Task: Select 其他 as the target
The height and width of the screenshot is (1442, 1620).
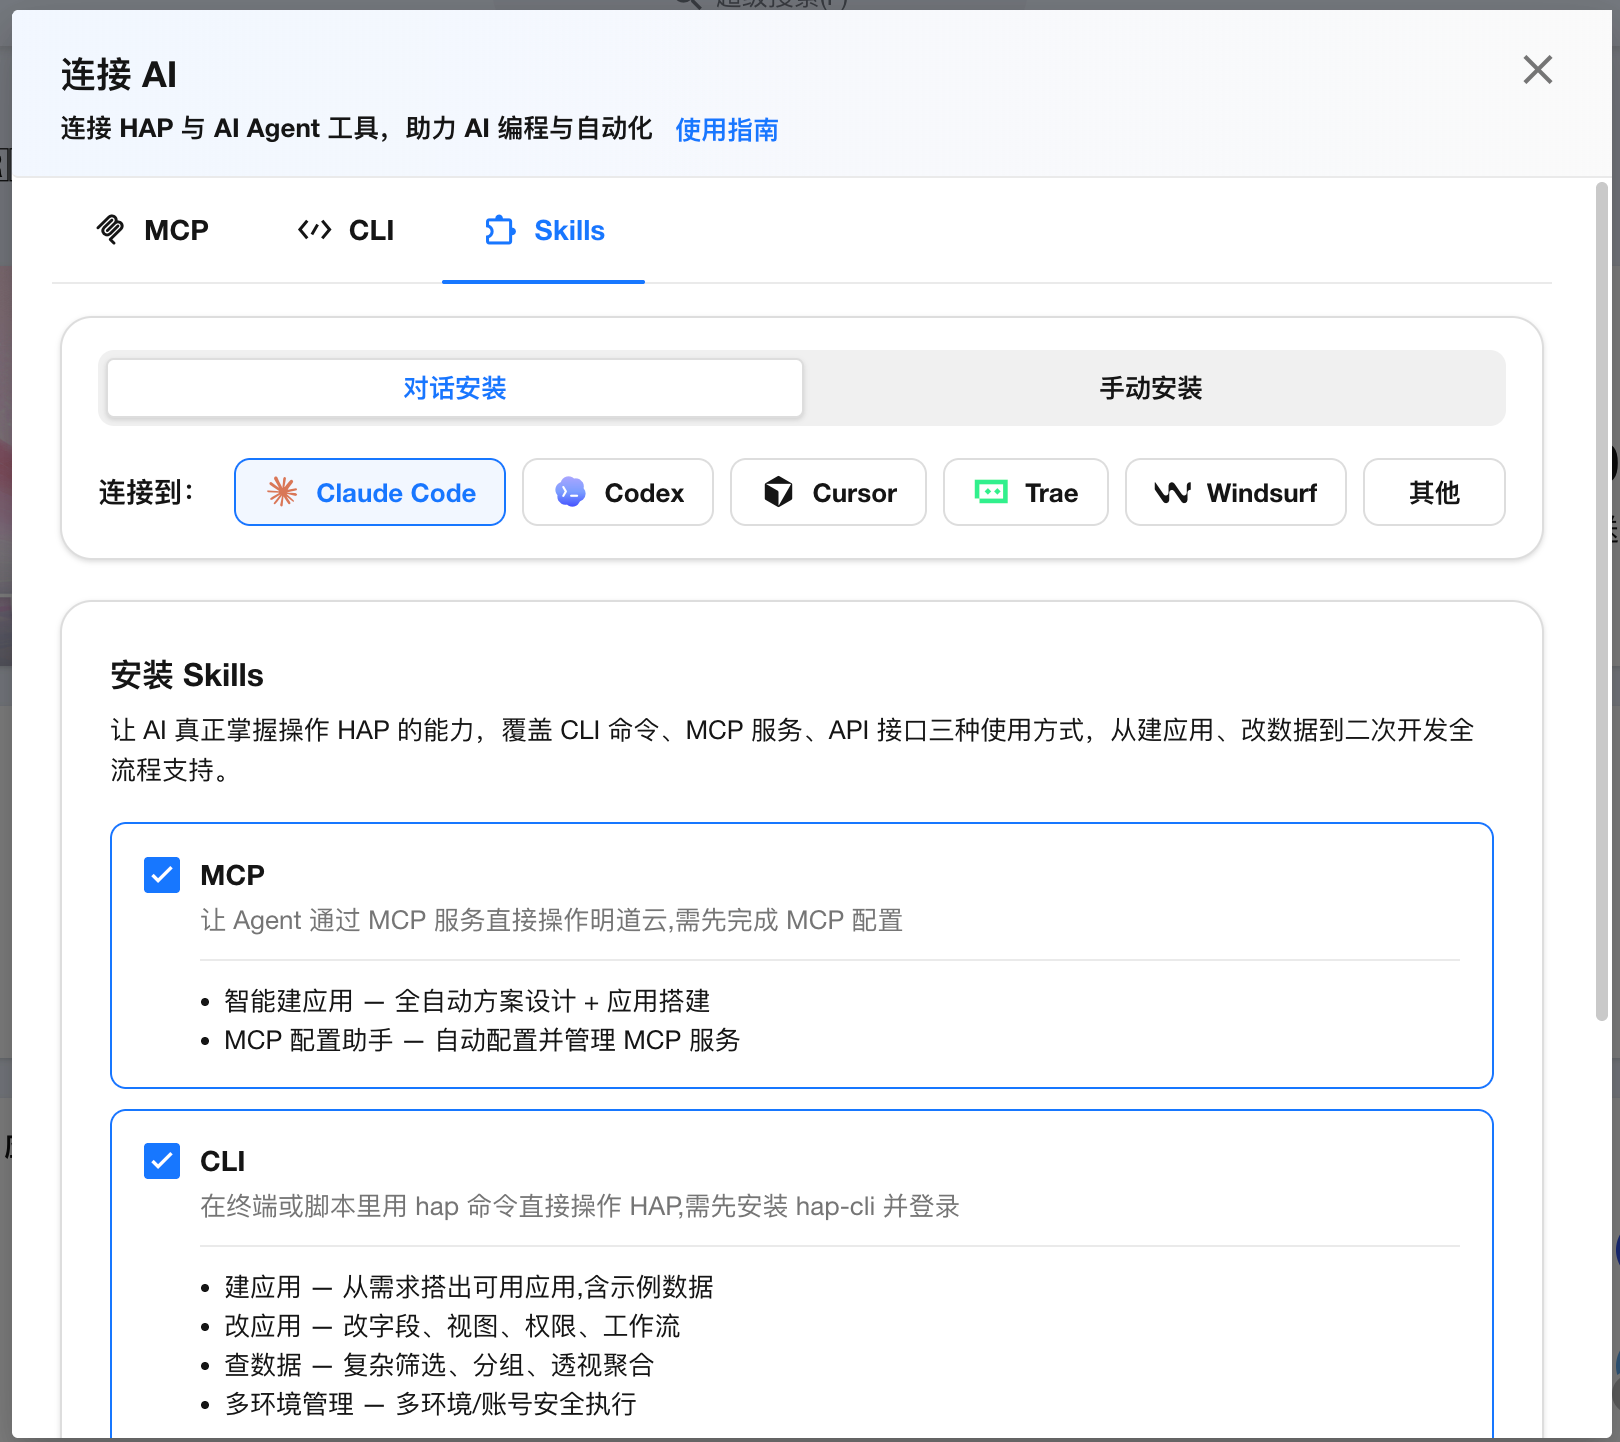Action: (x=1435, y=492)
